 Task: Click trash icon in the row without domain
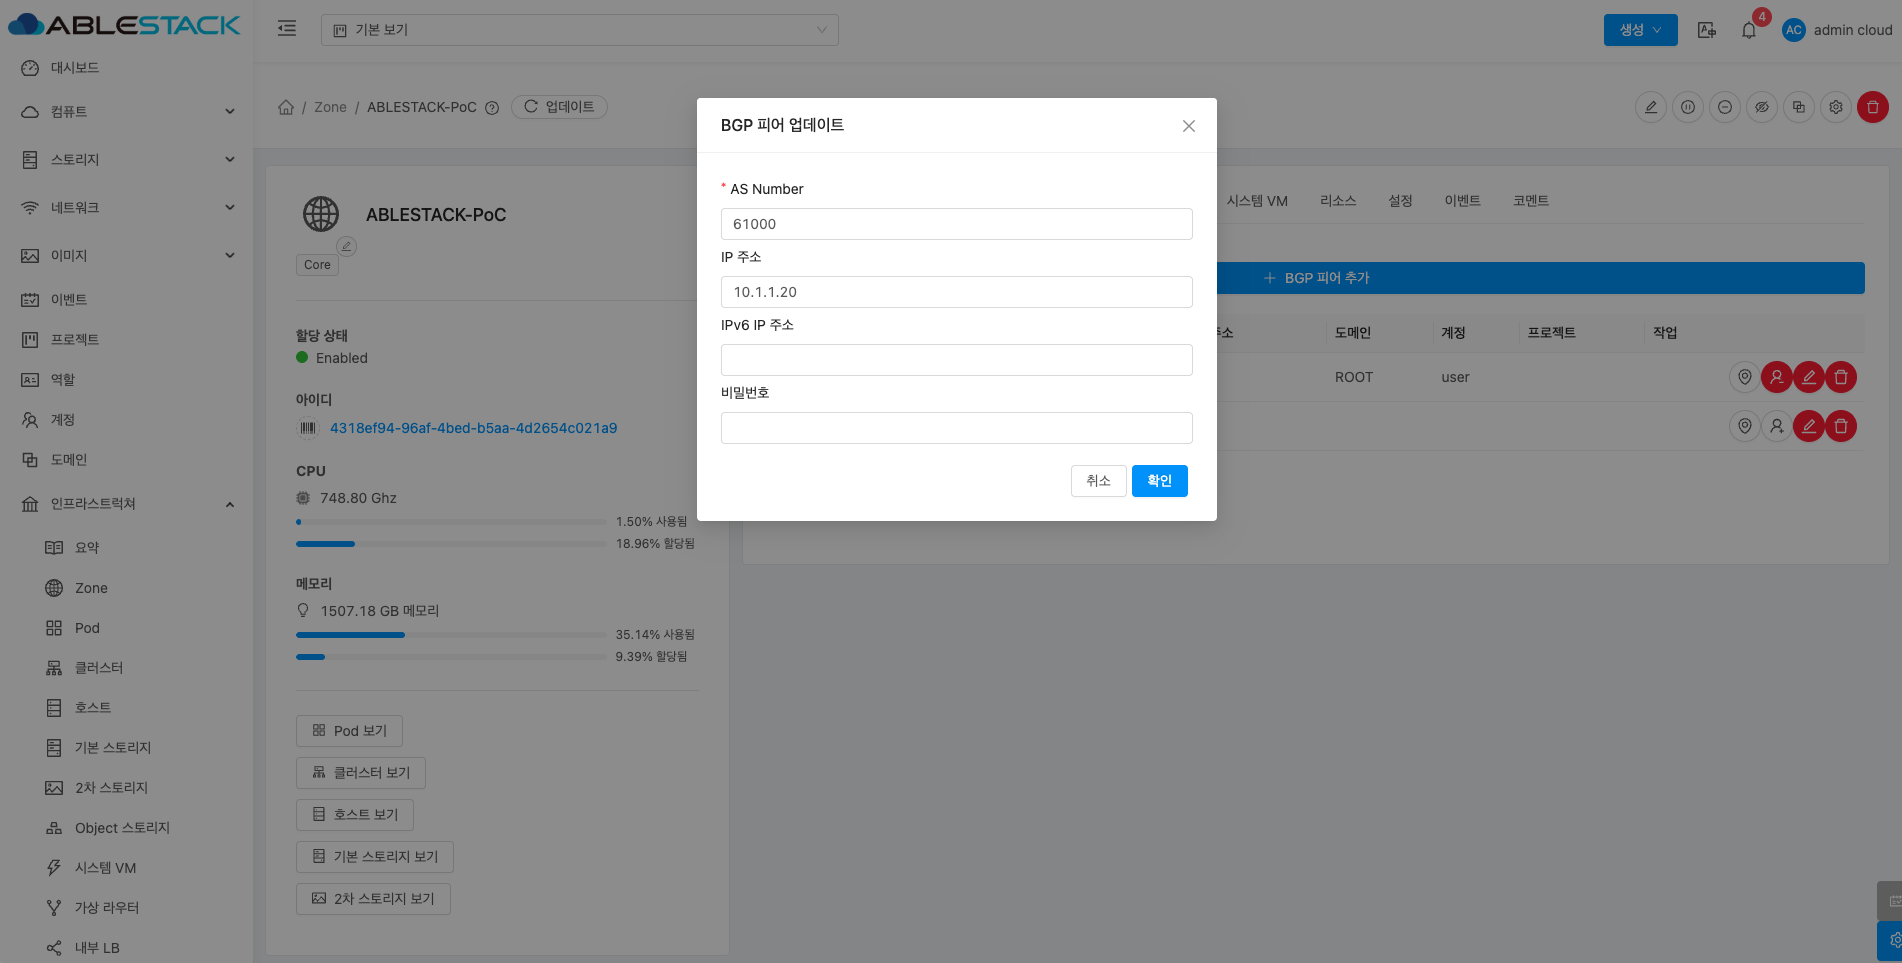[x=1841, y=426]
